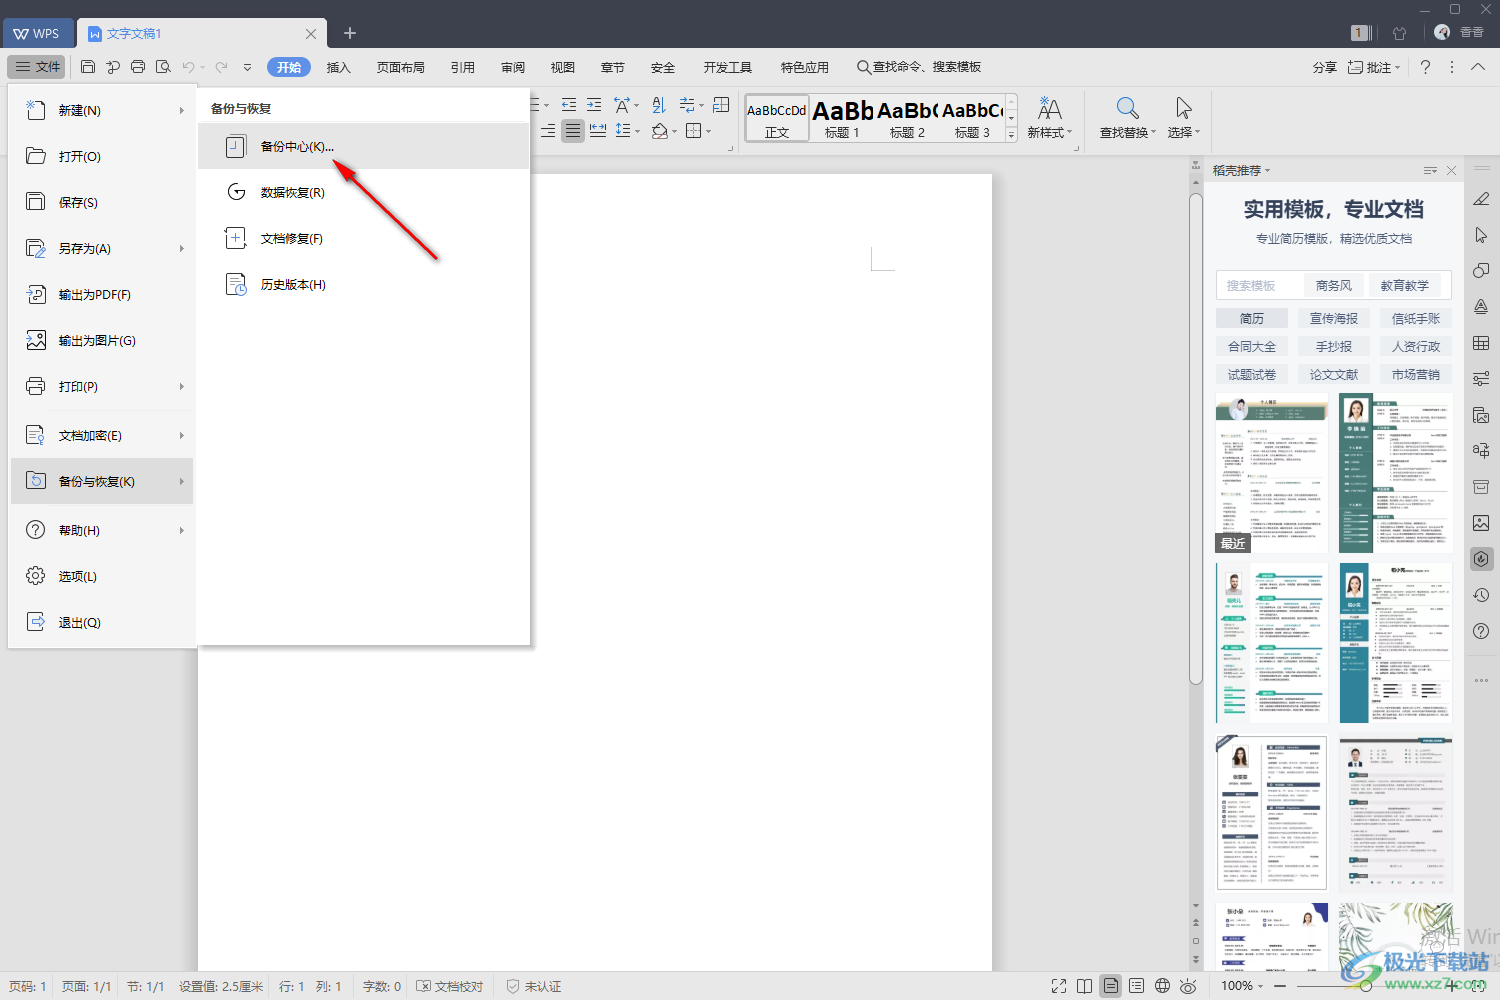Open the new tab plus button
The image size is (1500, 1000).
coord(350,33)
